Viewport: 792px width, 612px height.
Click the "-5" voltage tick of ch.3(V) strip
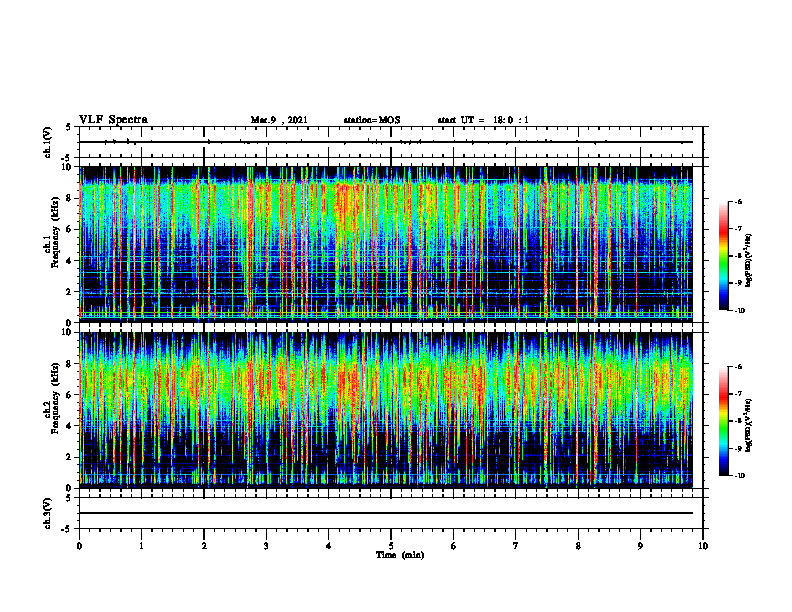point(68,529)
